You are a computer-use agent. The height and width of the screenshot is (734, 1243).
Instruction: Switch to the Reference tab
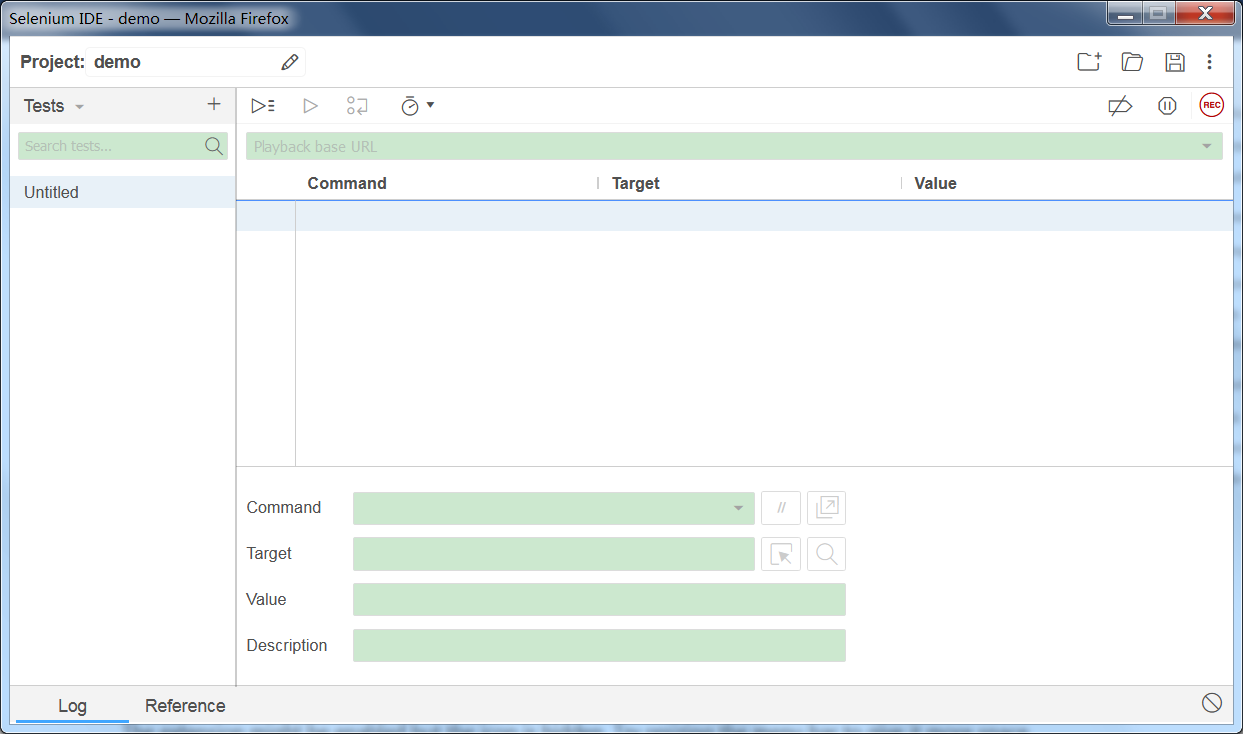tap(185, 705)
